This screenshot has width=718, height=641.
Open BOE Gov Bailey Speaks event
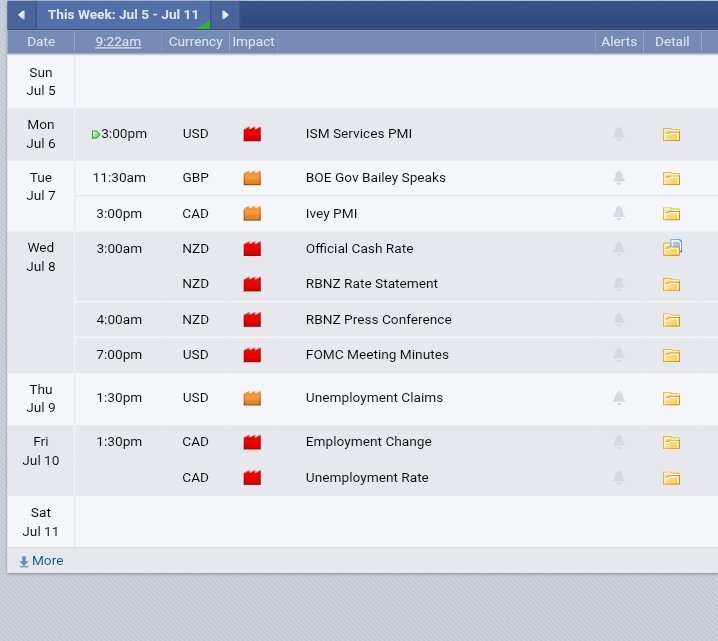(375, 178)
